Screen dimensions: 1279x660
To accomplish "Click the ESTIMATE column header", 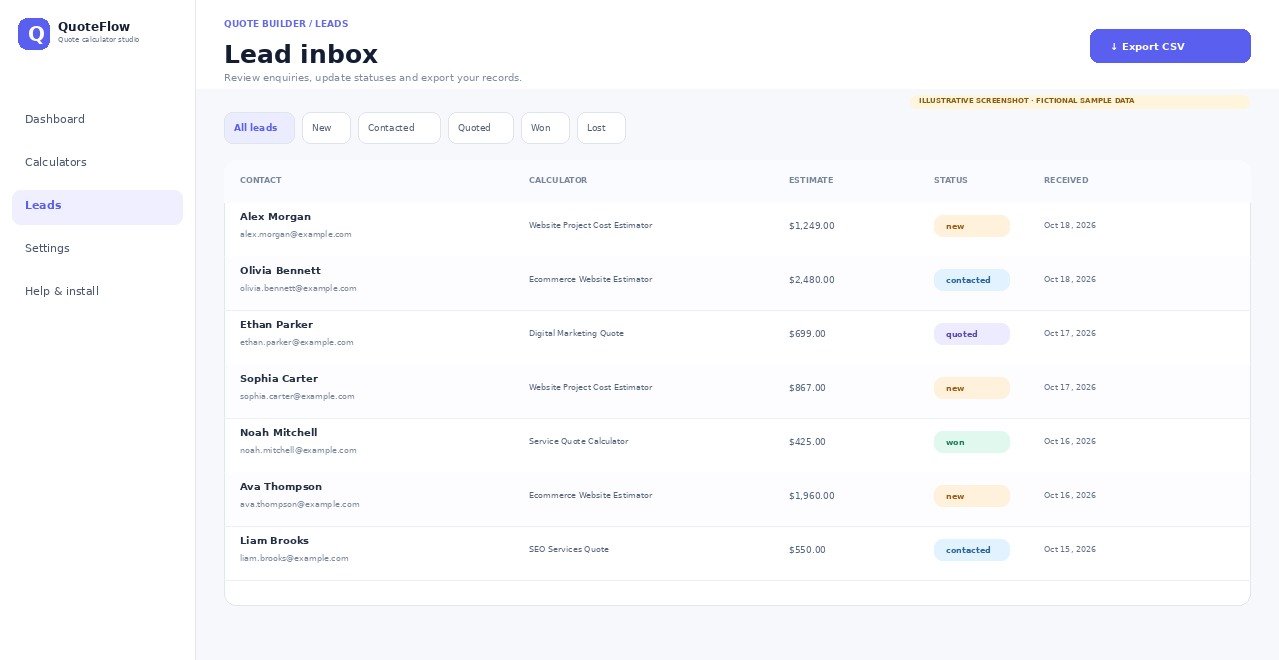I will pyautogui.click(x=811, y=180).
